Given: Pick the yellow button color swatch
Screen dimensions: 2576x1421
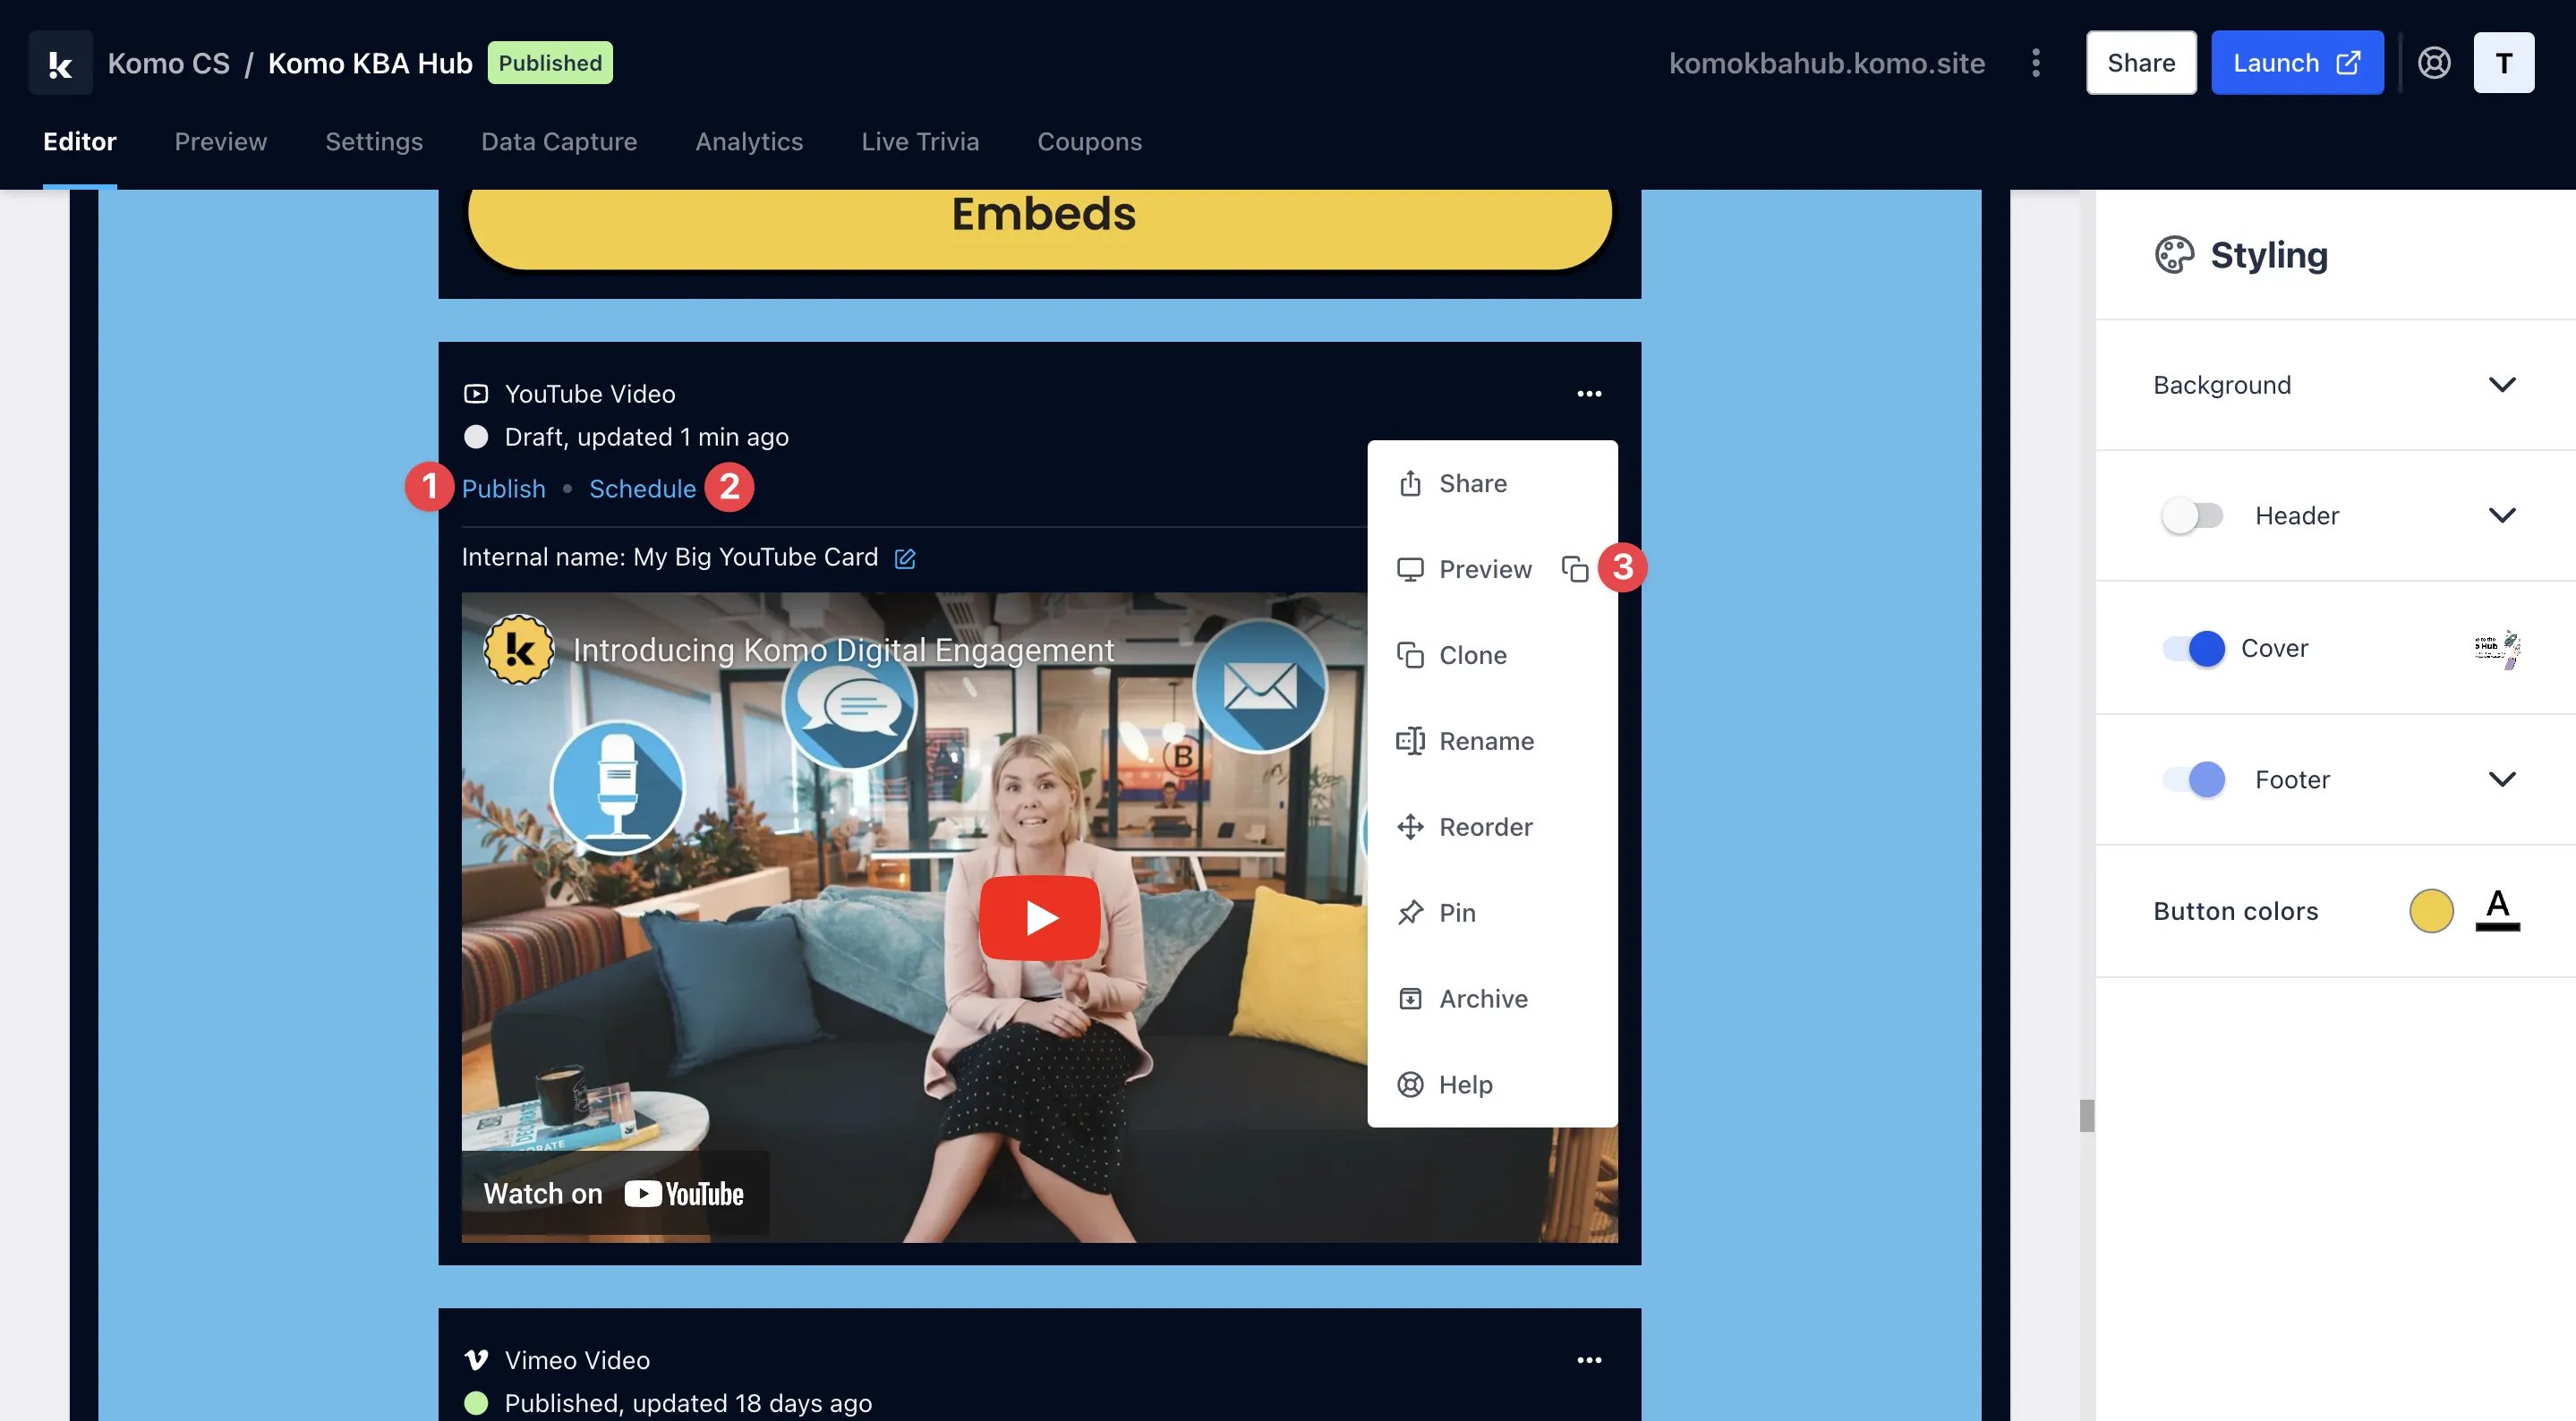Looking at the screenshot, I should tap(2430, 911).
